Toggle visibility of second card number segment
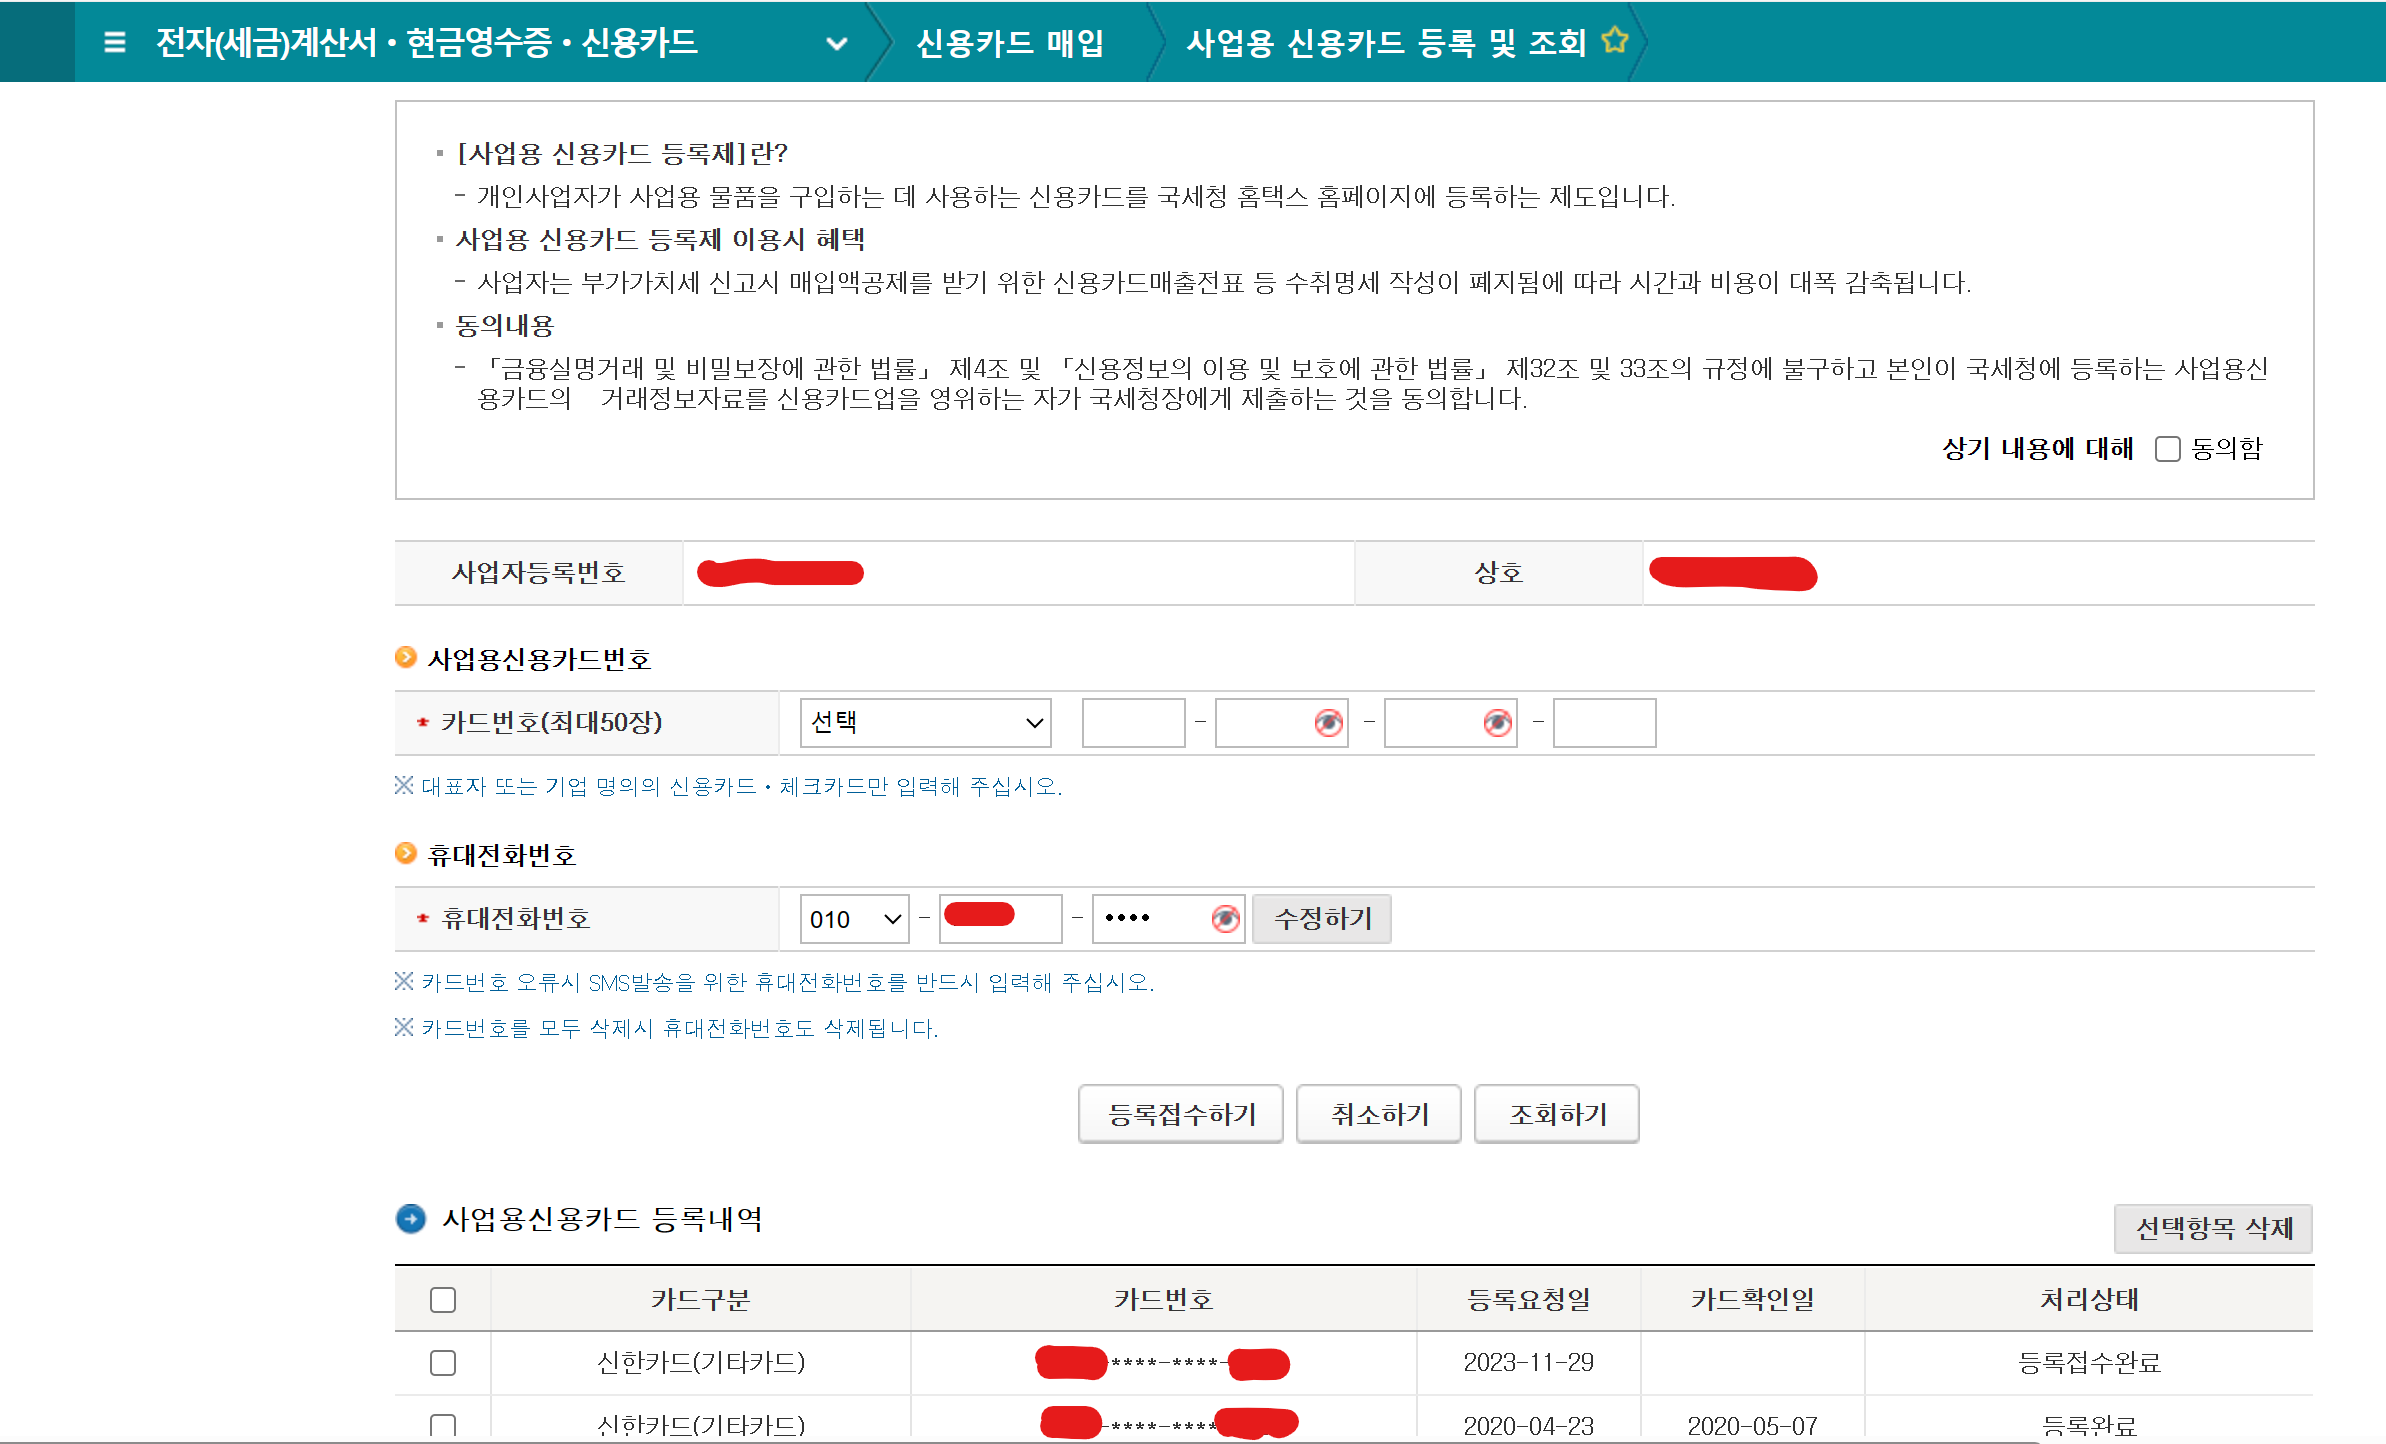The height and width of the screenshot is (1444, 2386). 1329,722
